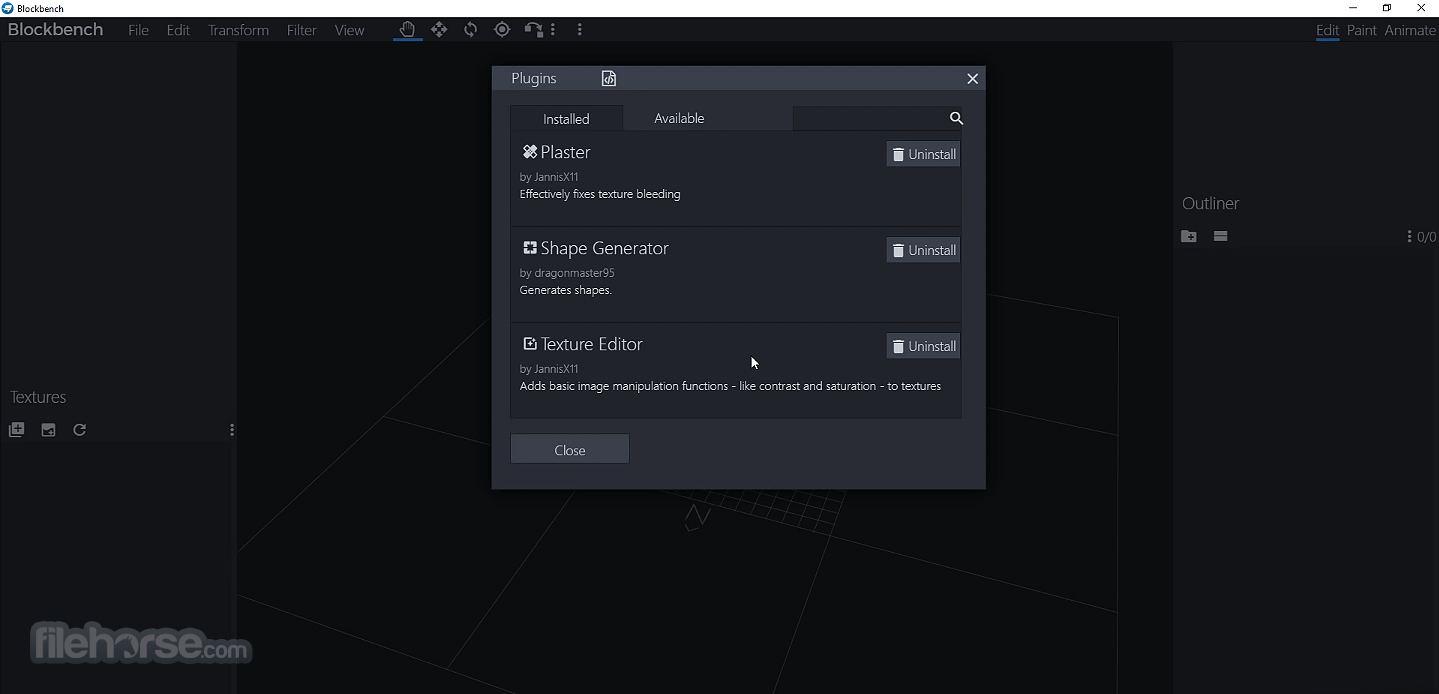The width and height of the screenshot is (1439, 694).
Task: Click the Textures panel heading
Action: coord(38,397)
